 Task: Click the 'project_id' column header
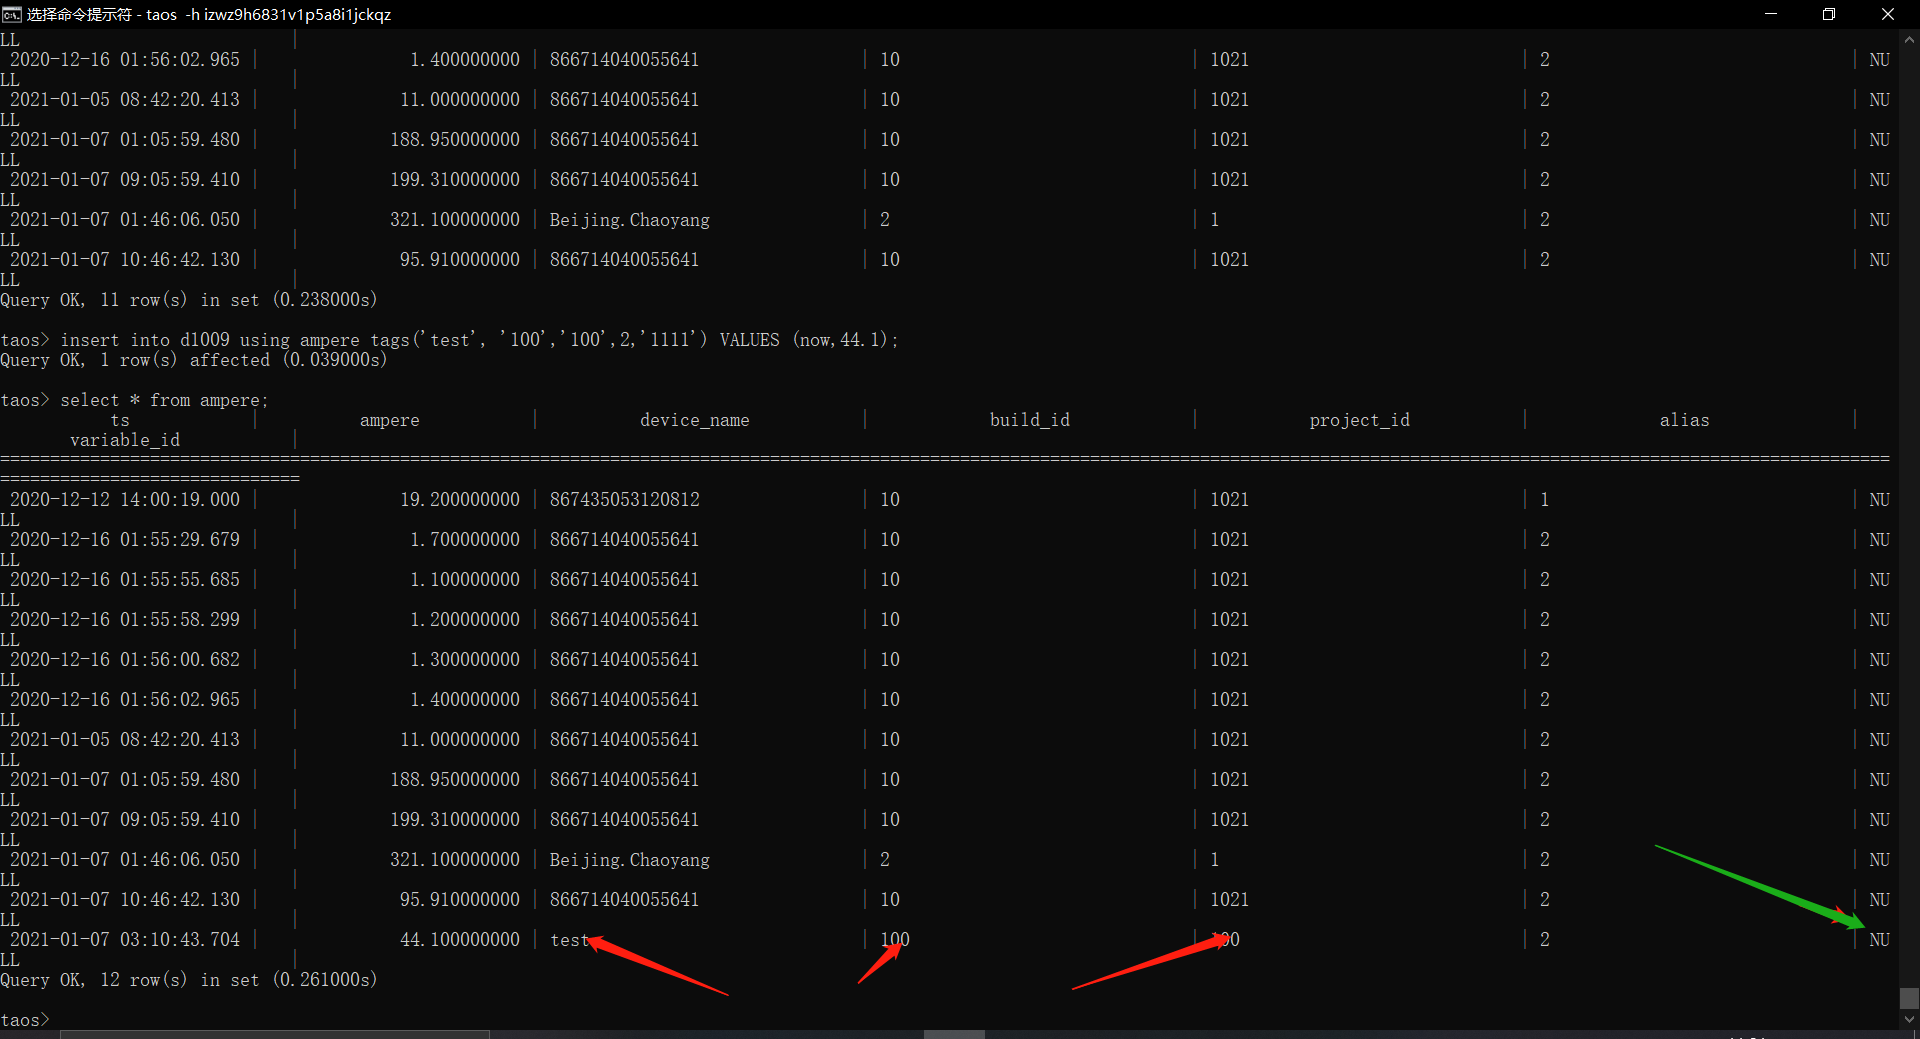[1360, 420]
